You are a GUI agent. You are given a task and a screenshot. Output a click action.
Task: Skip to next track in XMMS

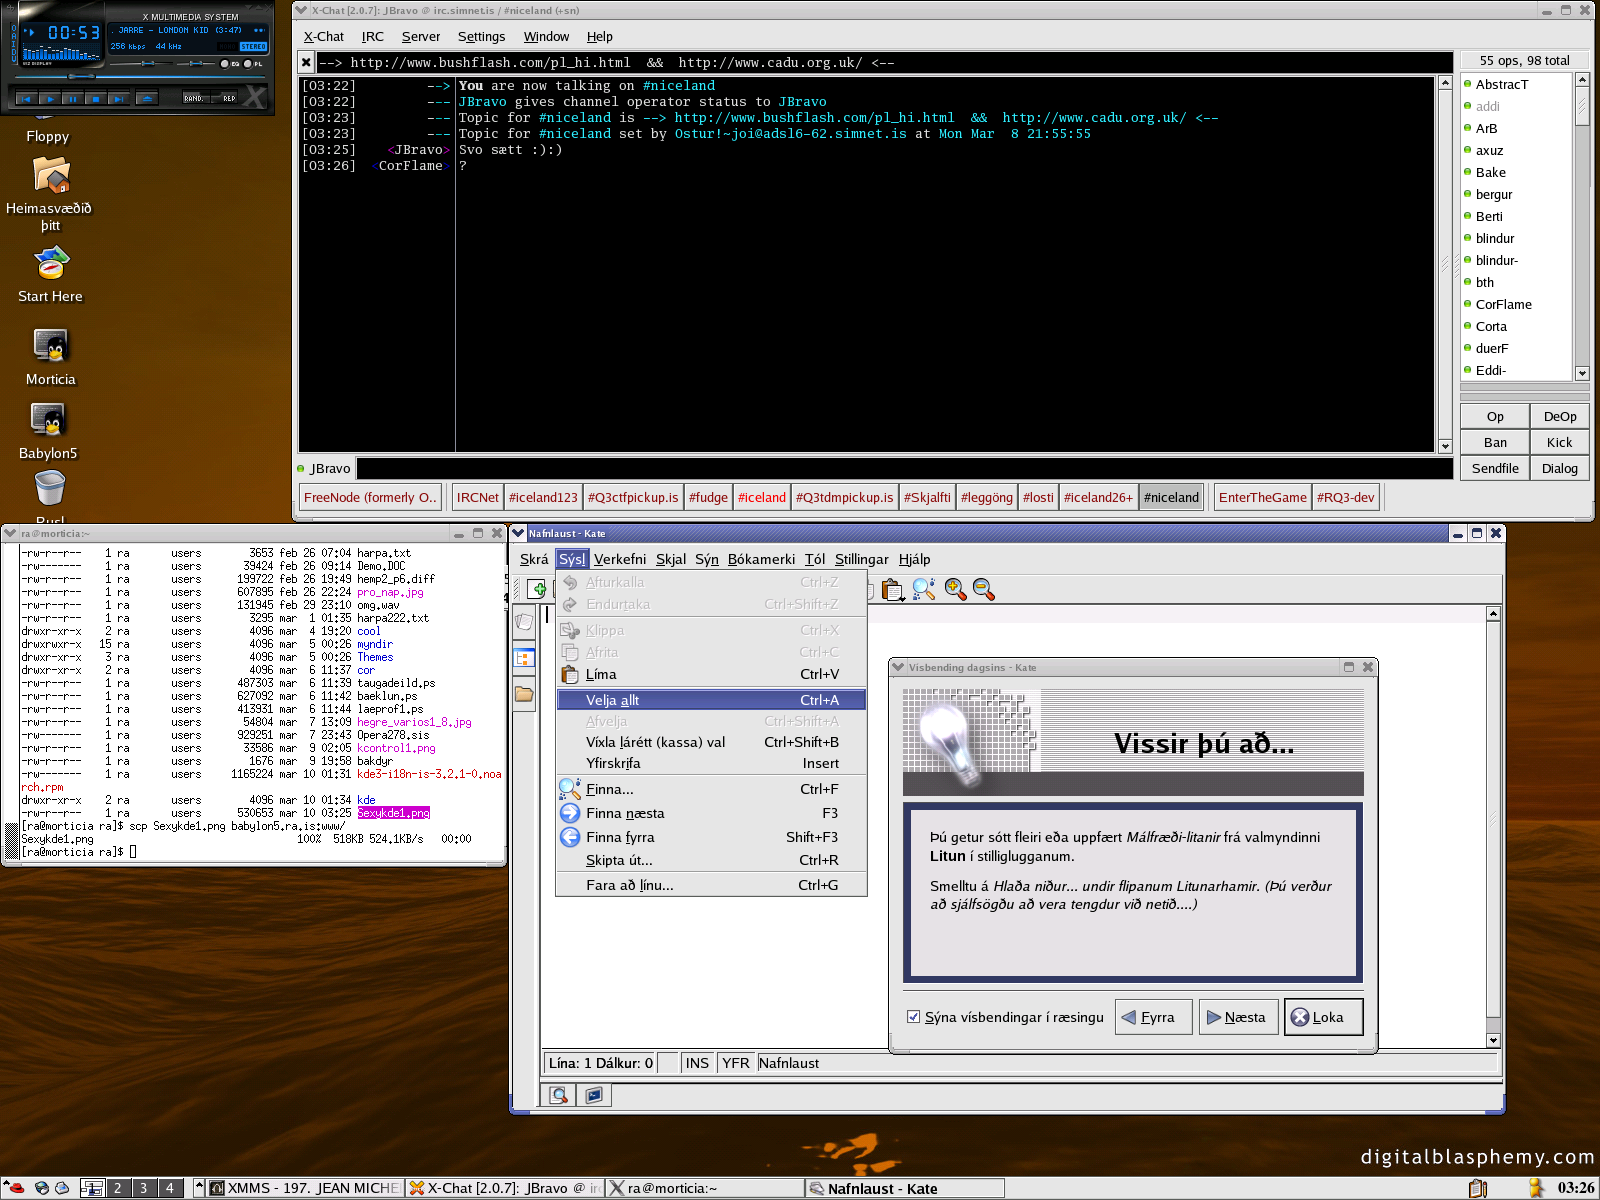pyautogui.click(x=119, y=98)
